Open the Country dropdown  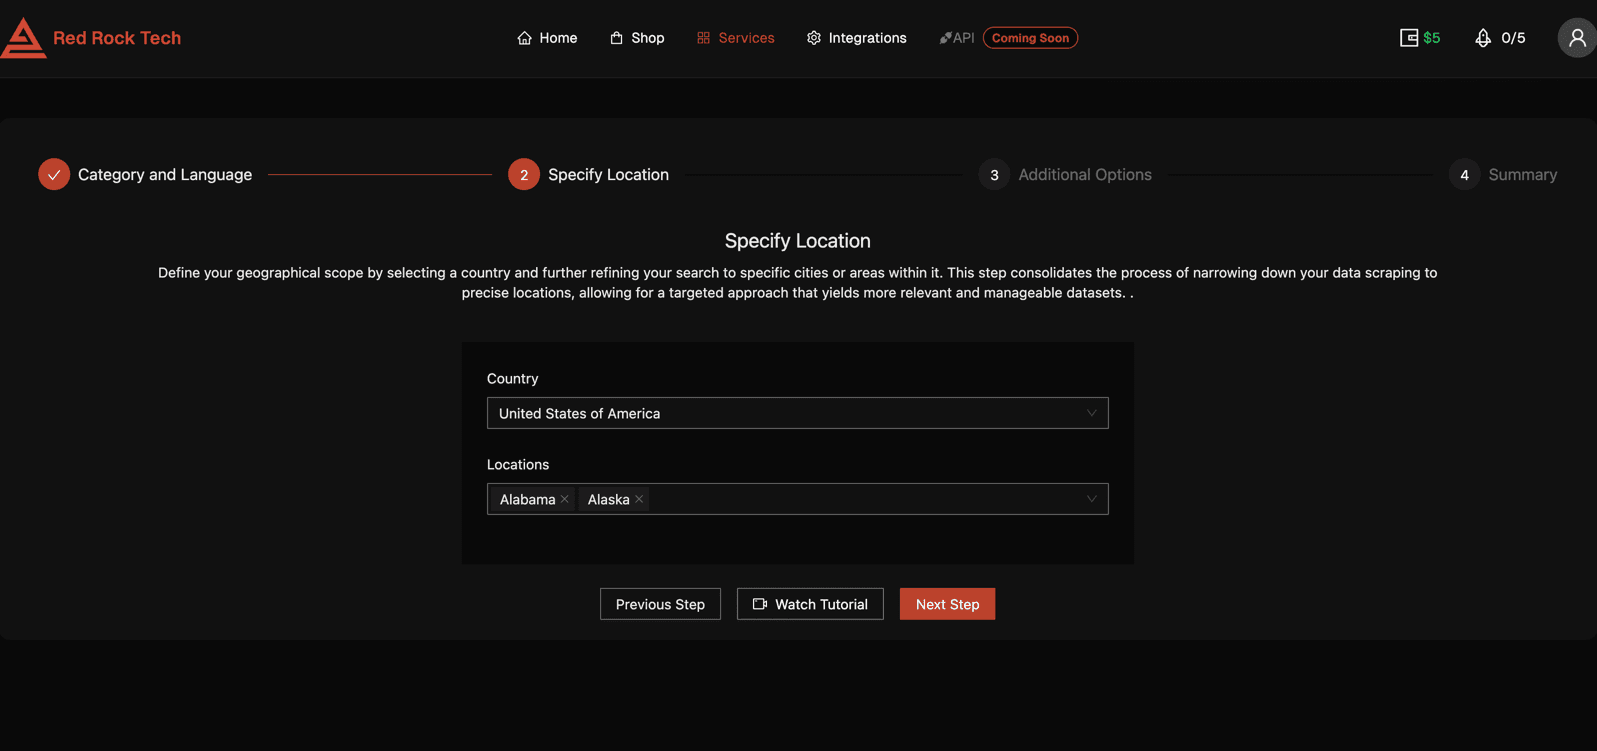797,413
